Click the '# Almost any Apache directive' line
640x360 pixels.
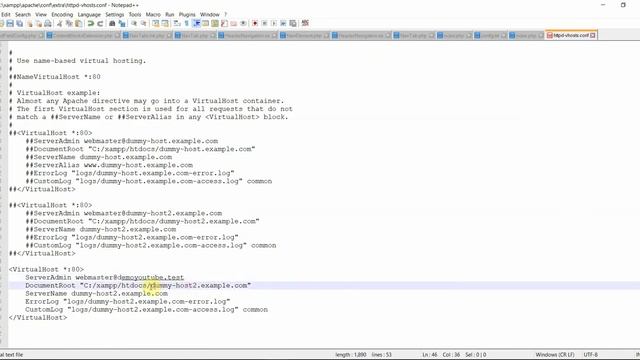(146, 101)
